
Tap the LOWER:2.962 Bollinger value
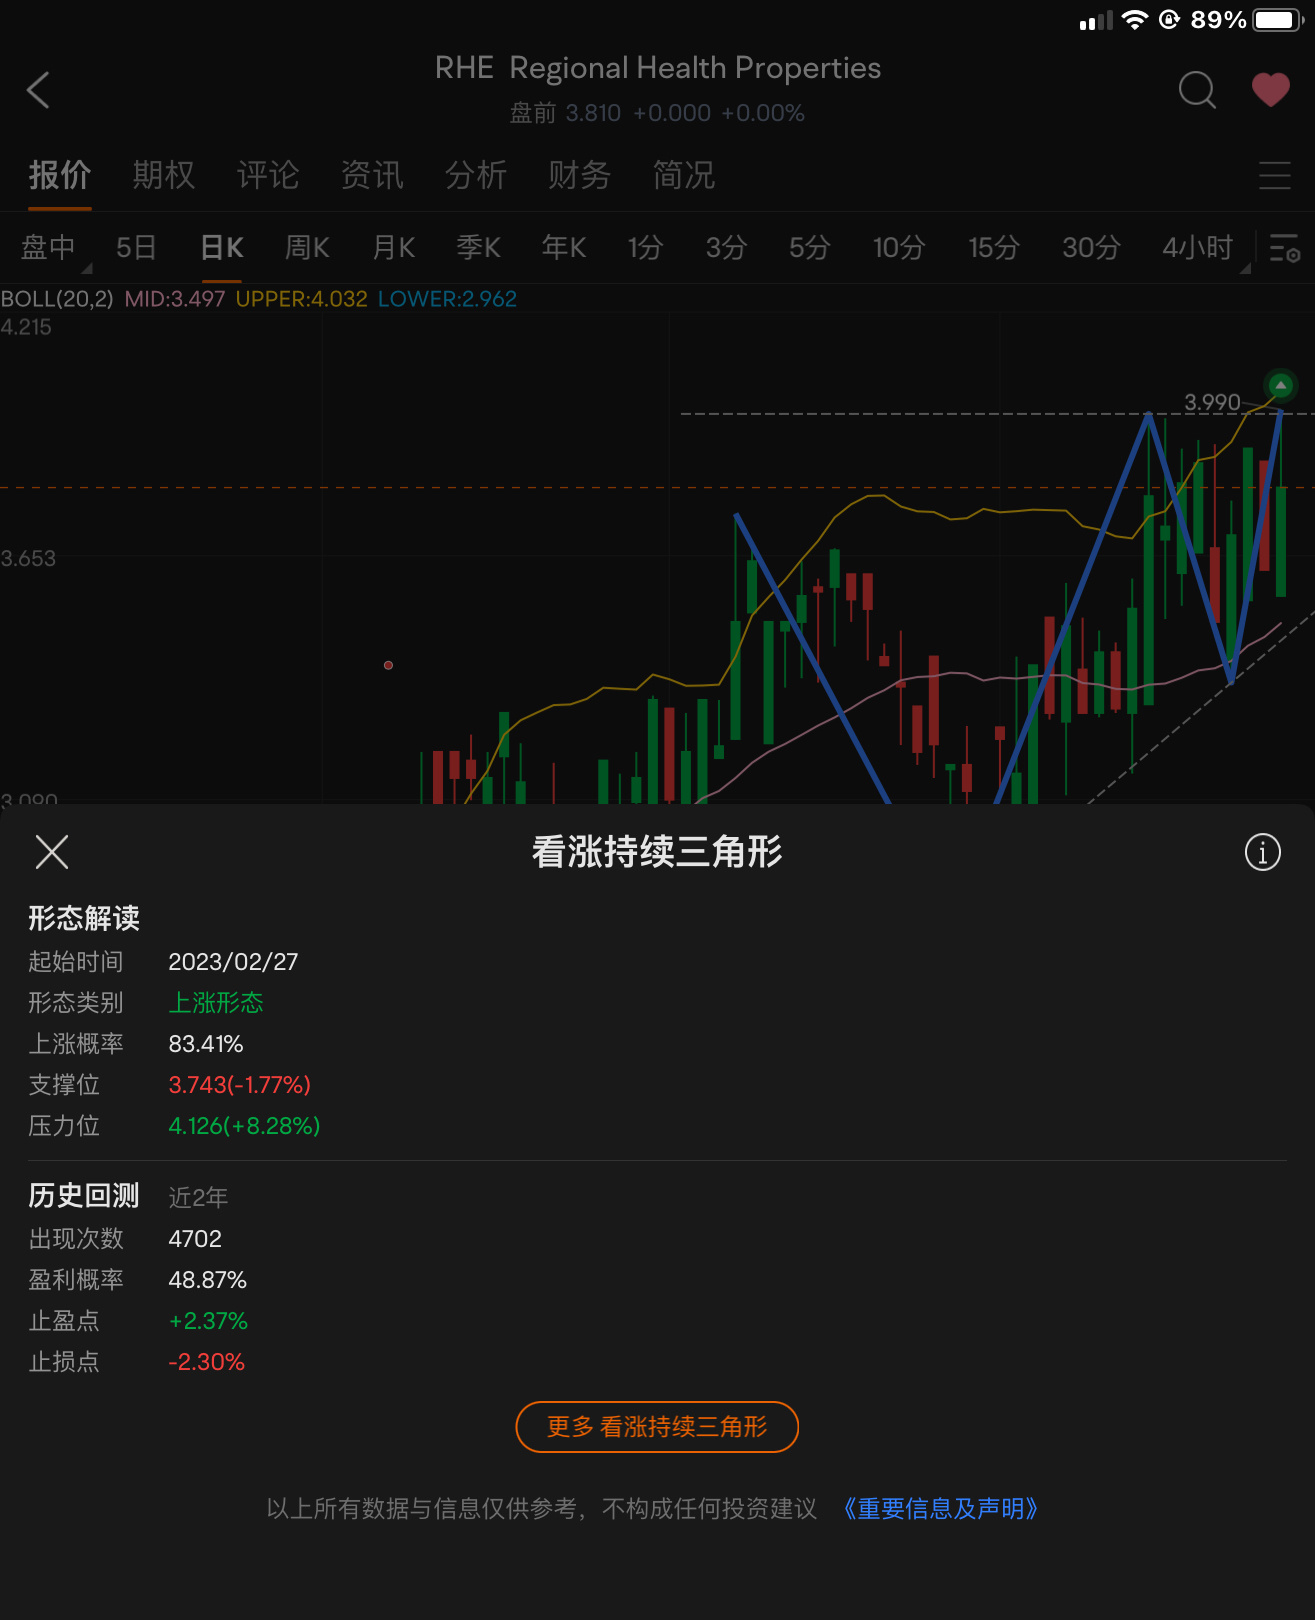point(447,299)
